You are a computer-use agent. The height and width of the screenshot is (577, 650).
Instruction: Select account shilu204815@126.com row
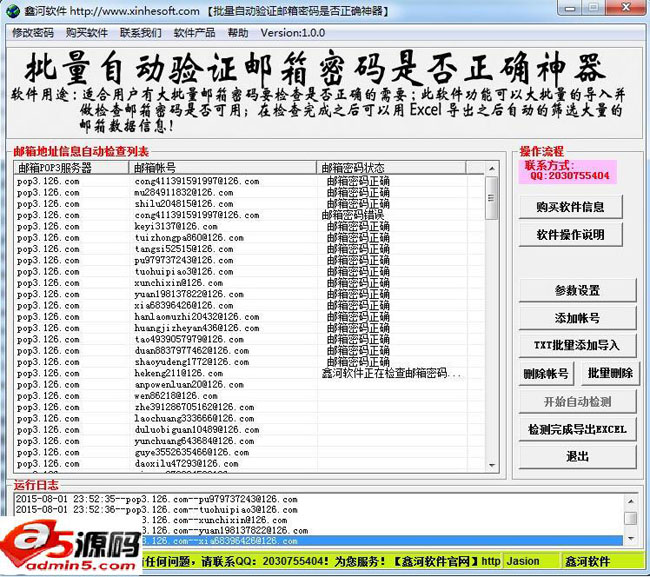coord(249,204)
